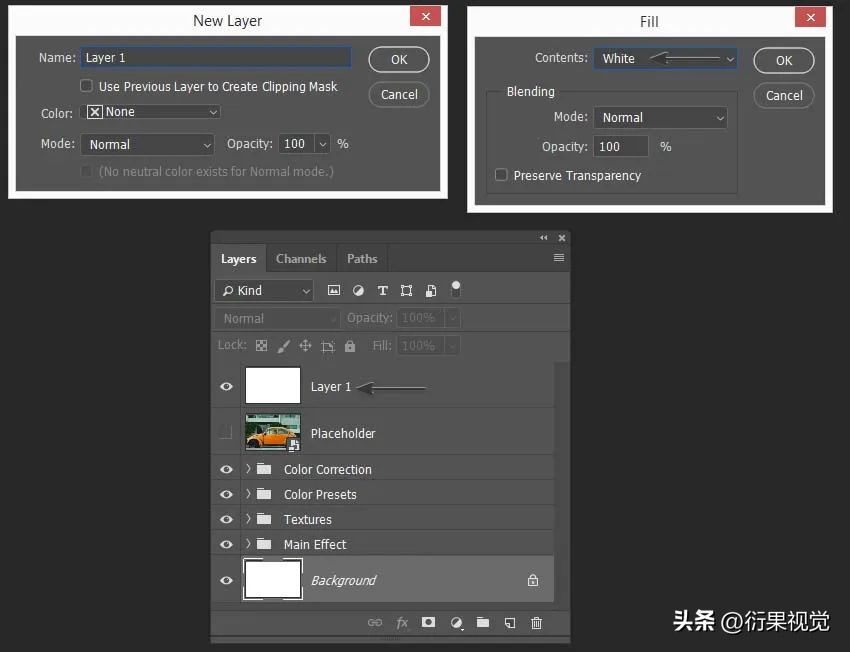Image resolution: width=850 pixels, height=652 pixels.
Task: Check the Preserve Transparency checkbox
Action: click(502, 176)
